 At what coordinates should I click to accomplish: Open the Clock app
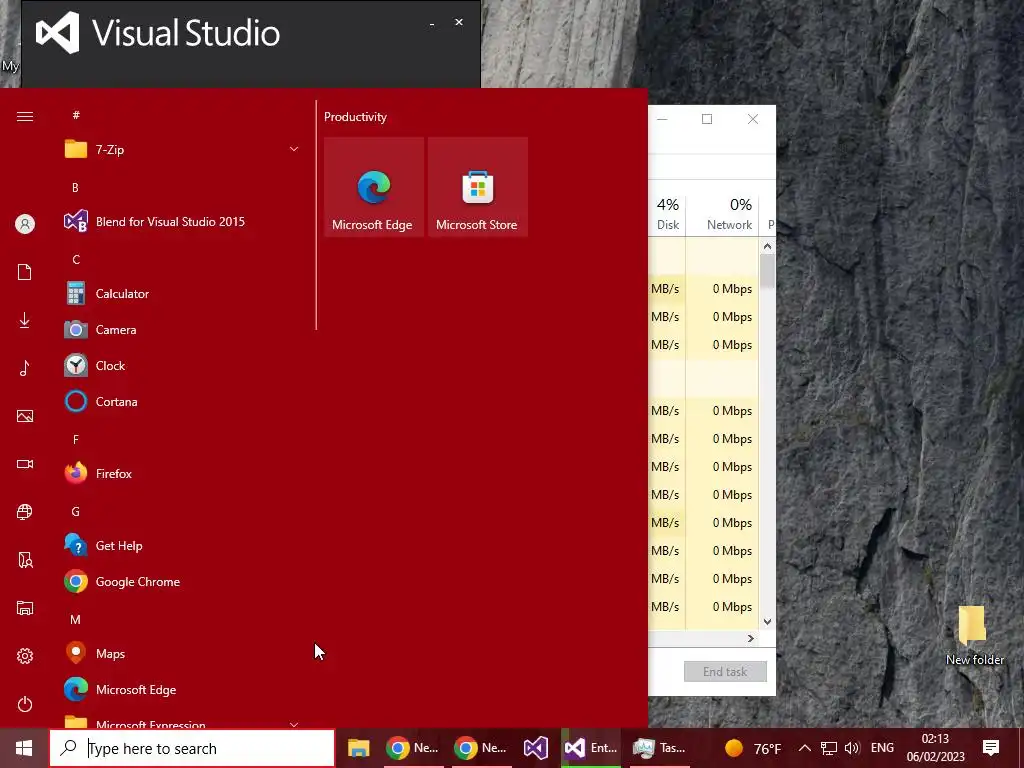pos(184,366)
